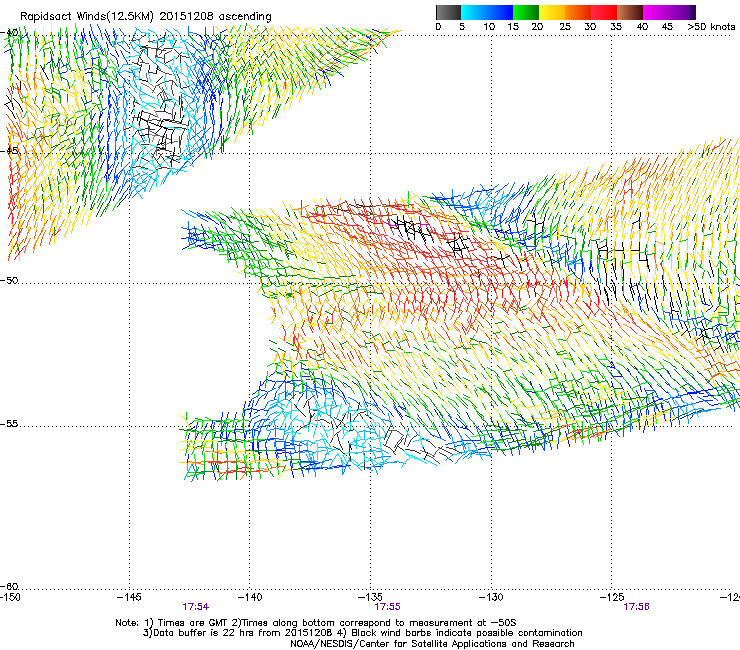Click the purple 17:56 time marker
This screenshot has height=650, width=740.
pos(636,607)
